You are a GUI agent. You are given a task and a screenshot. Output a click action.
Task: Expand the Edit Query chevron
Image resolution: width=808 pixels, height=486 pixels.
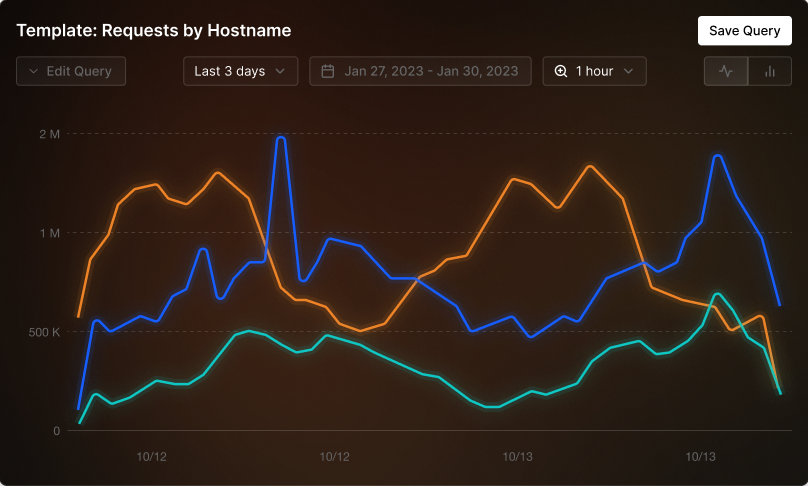[33, 71]
